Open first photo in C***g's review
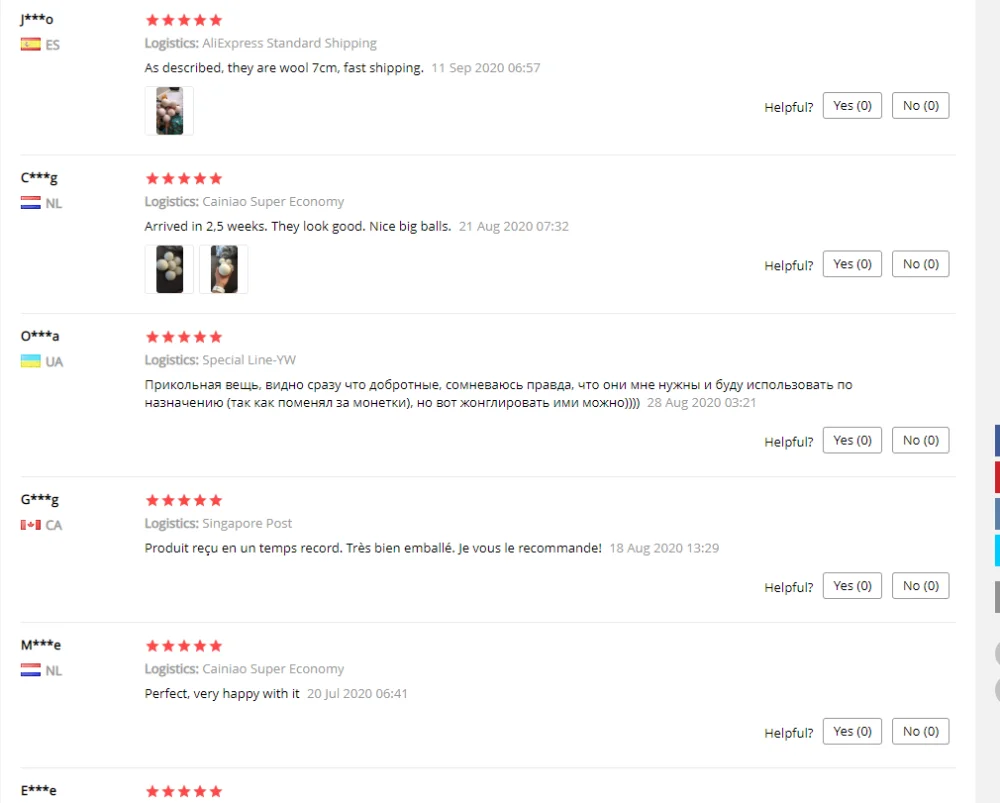This screenshot has width=1000, height=803. pyautogui.click(x=169, y=269)
